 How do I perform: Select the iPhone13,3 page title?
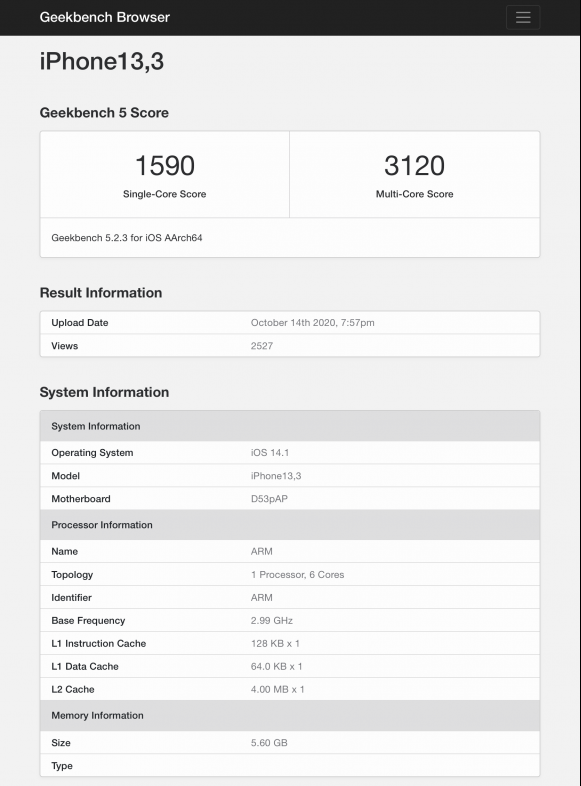tap(102, 61)
